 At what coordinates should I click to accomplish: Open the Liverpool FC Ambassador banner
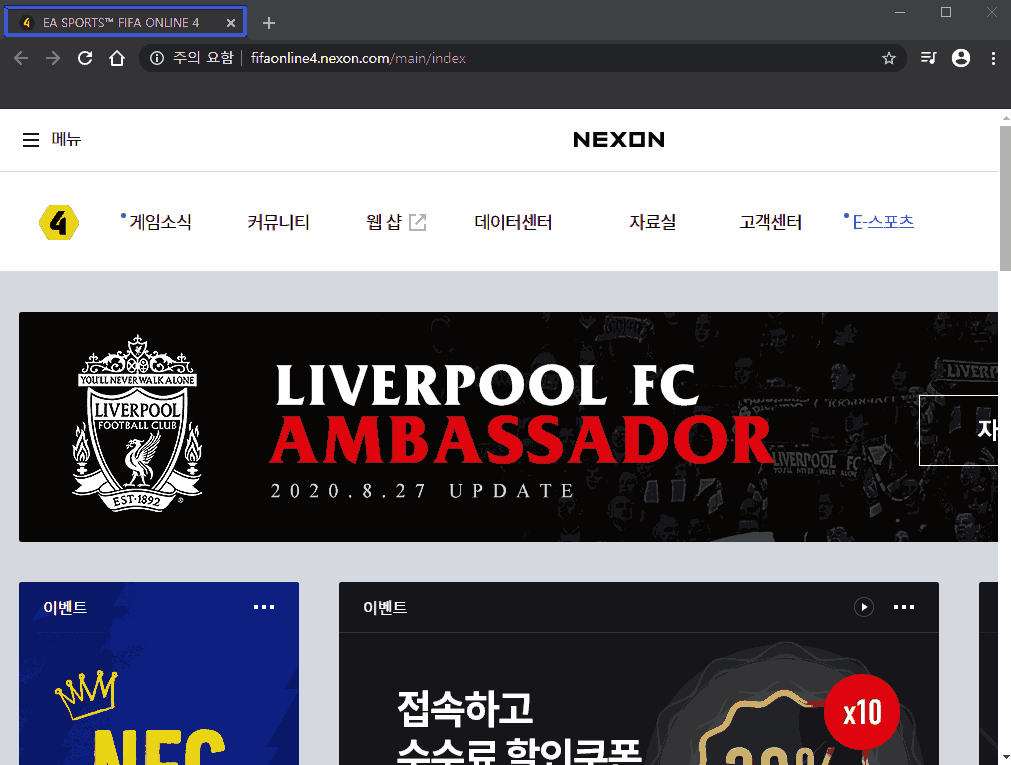[x=508, y=427]
